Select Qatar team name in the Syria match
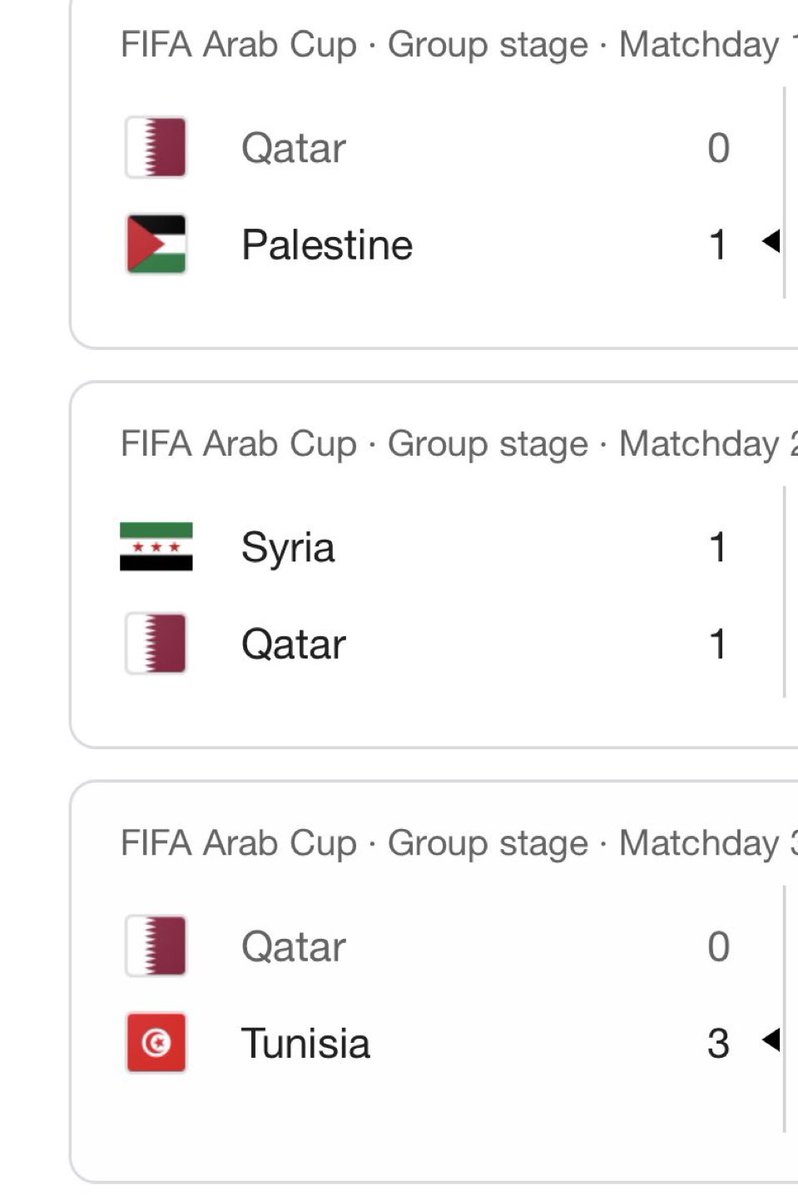The image size is (798, 1200). [294, 644]
